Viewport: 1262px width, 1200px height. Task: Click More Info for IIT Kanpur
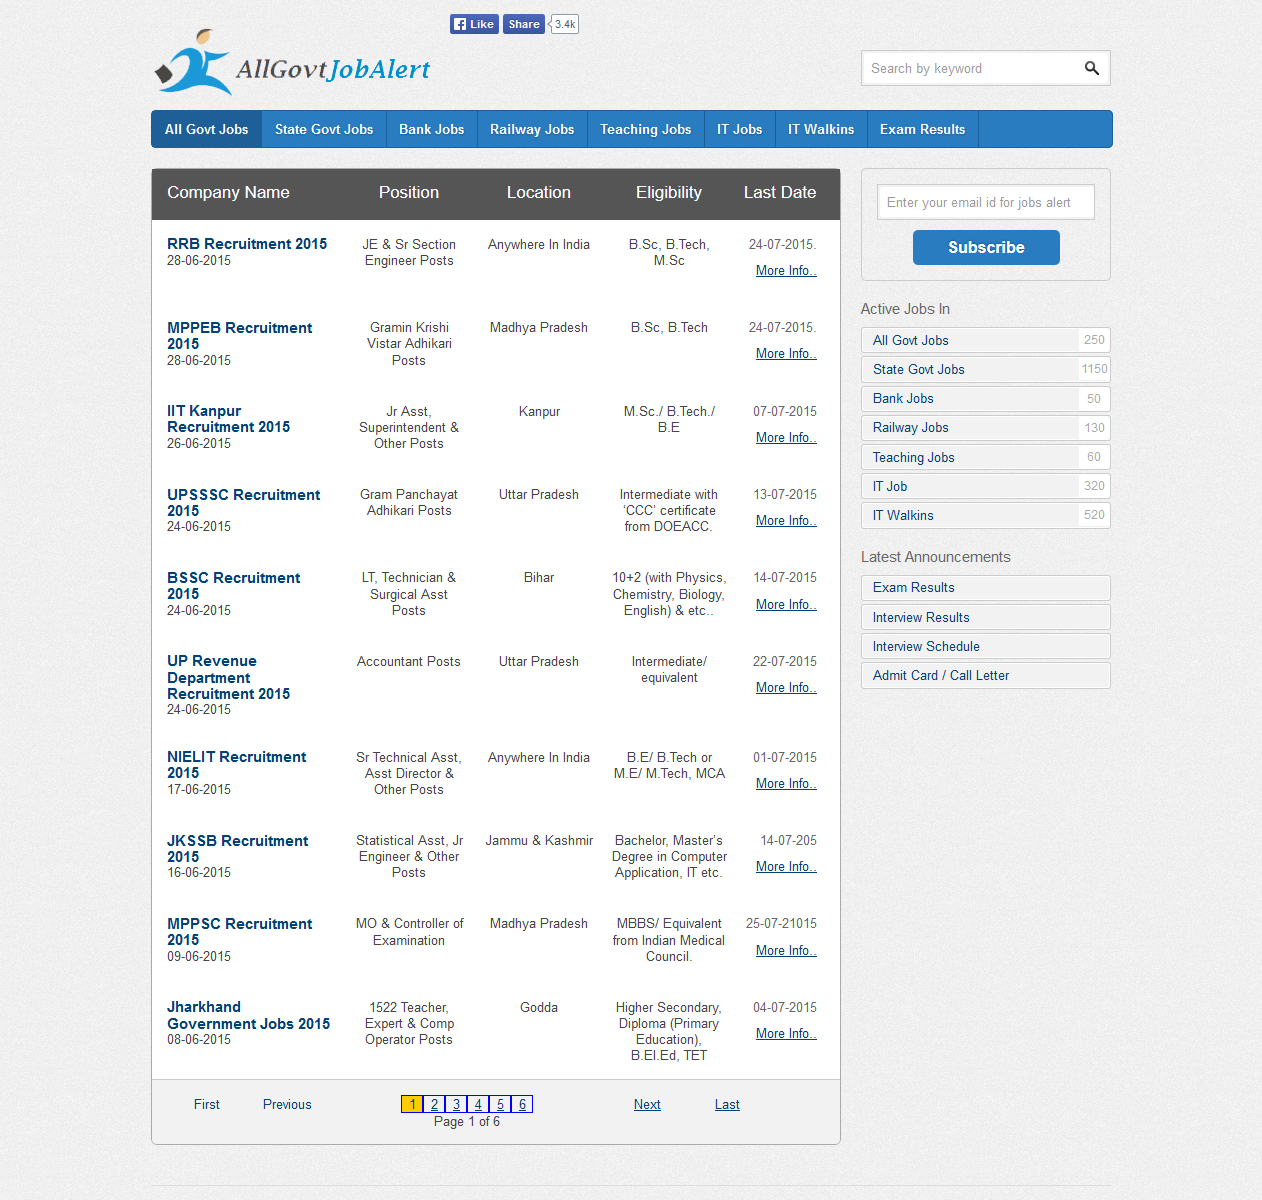coord(786,438)
